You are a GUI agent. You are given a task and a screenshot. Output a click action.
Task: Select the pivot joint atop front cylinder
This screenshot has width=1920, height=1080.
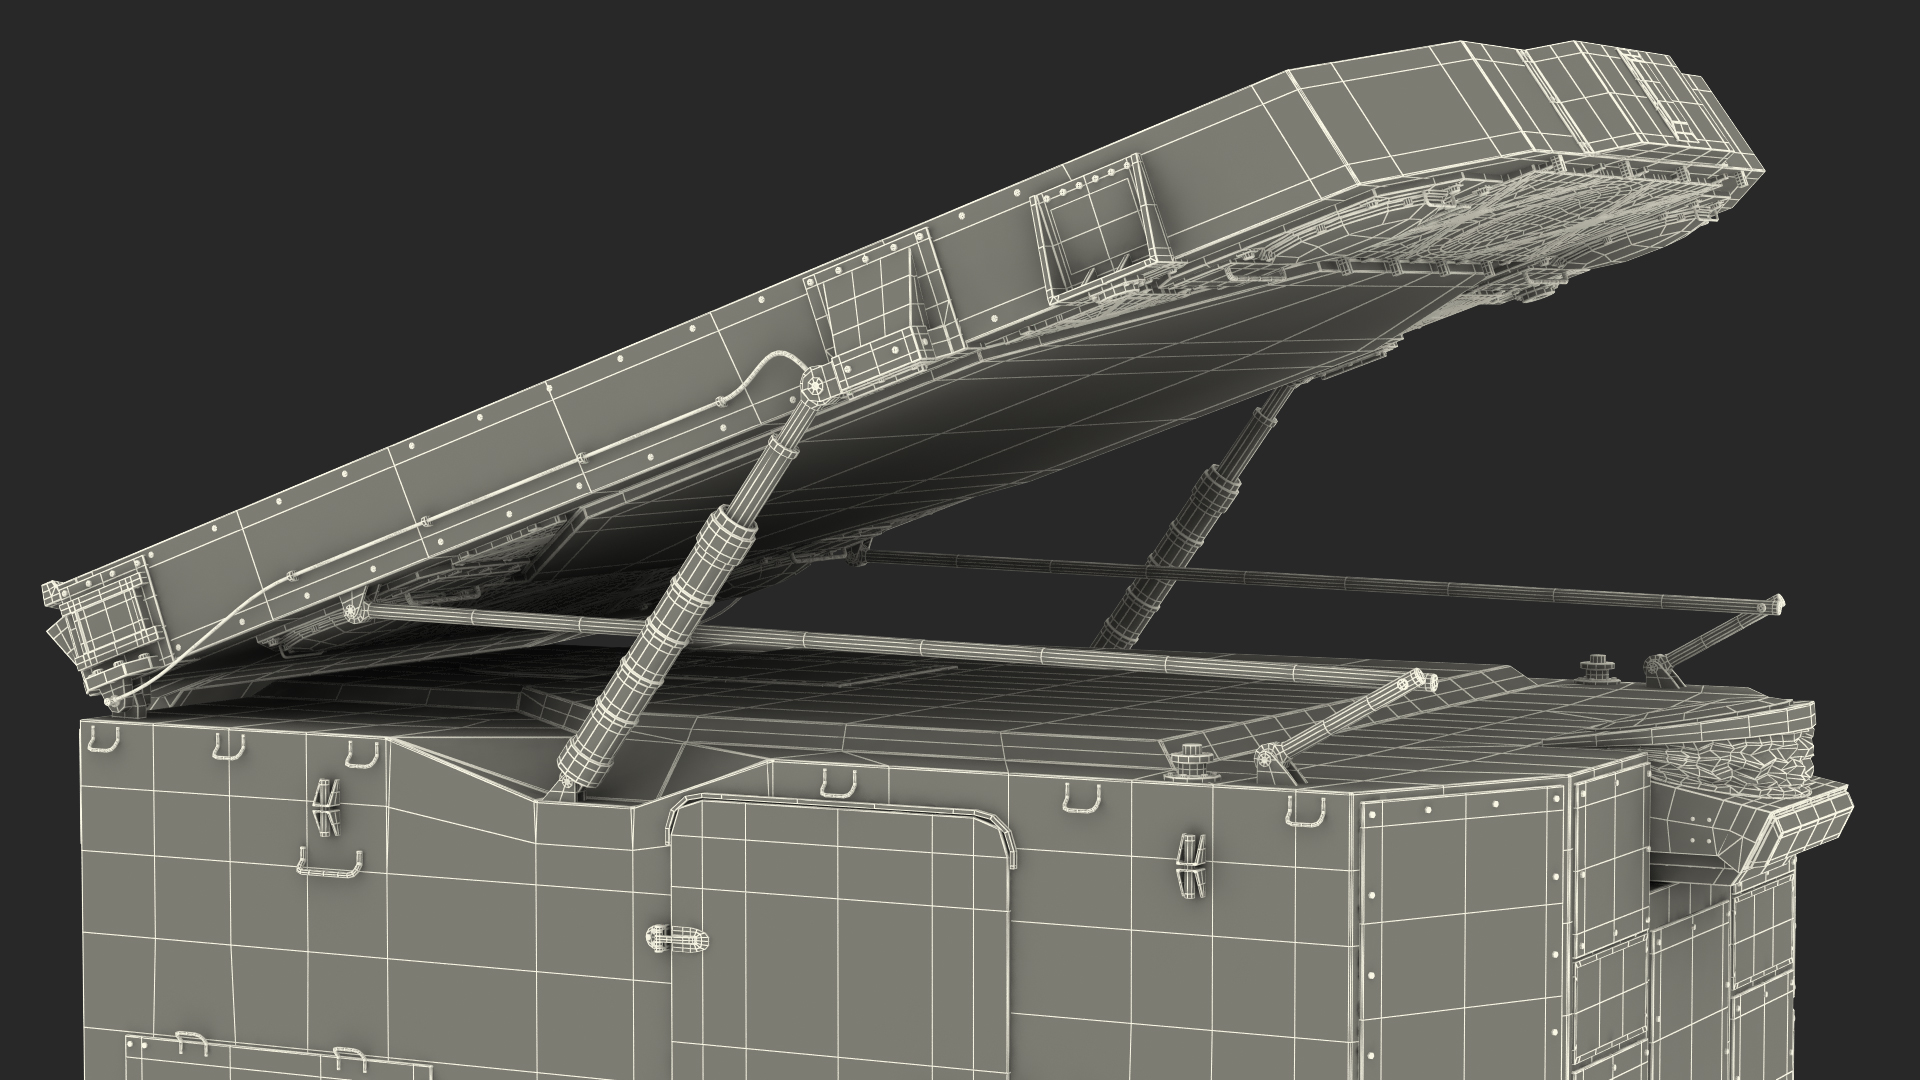coord(814,385)
